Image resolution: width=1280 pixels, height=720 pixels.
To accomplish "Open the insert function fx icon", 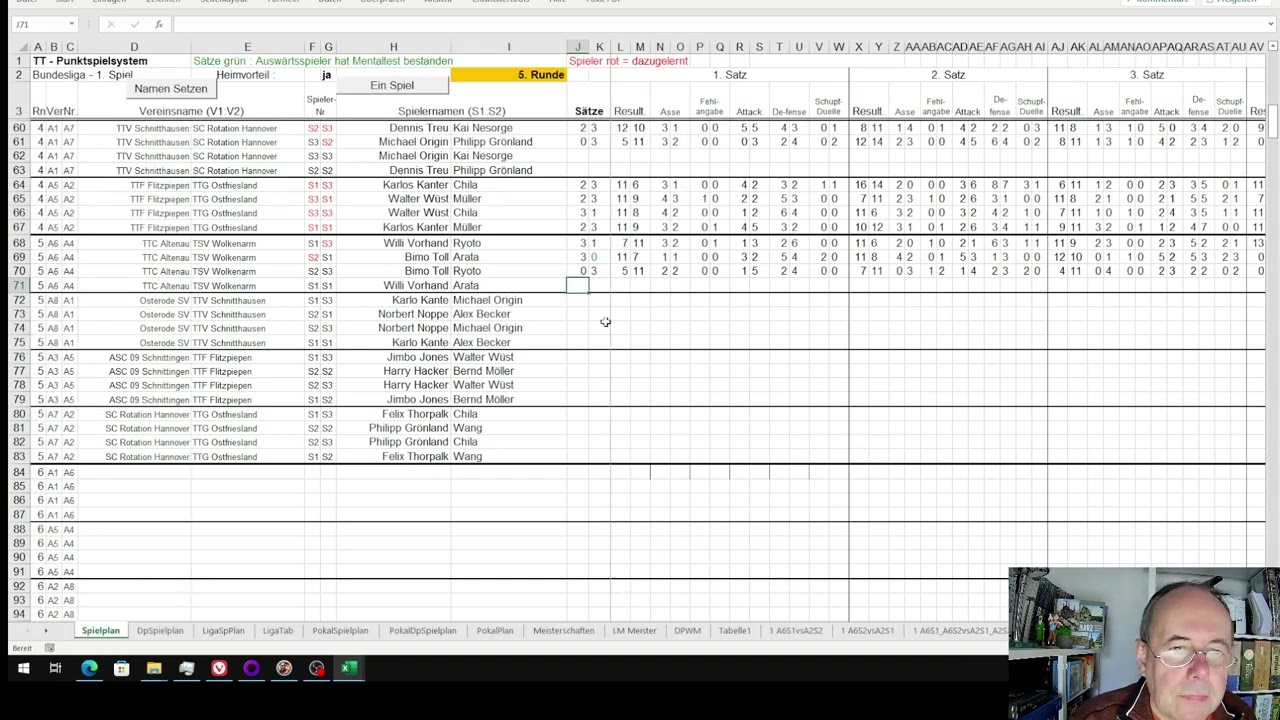I will click(159, 24).
